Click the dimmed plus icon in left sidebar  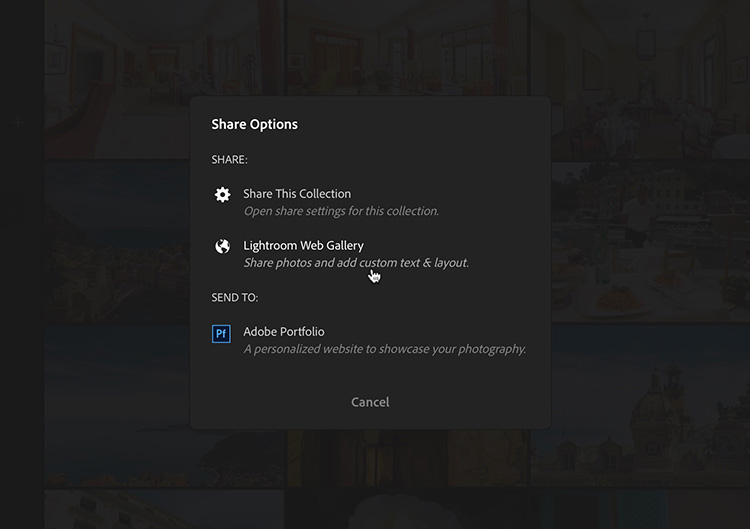coord(18,123)
